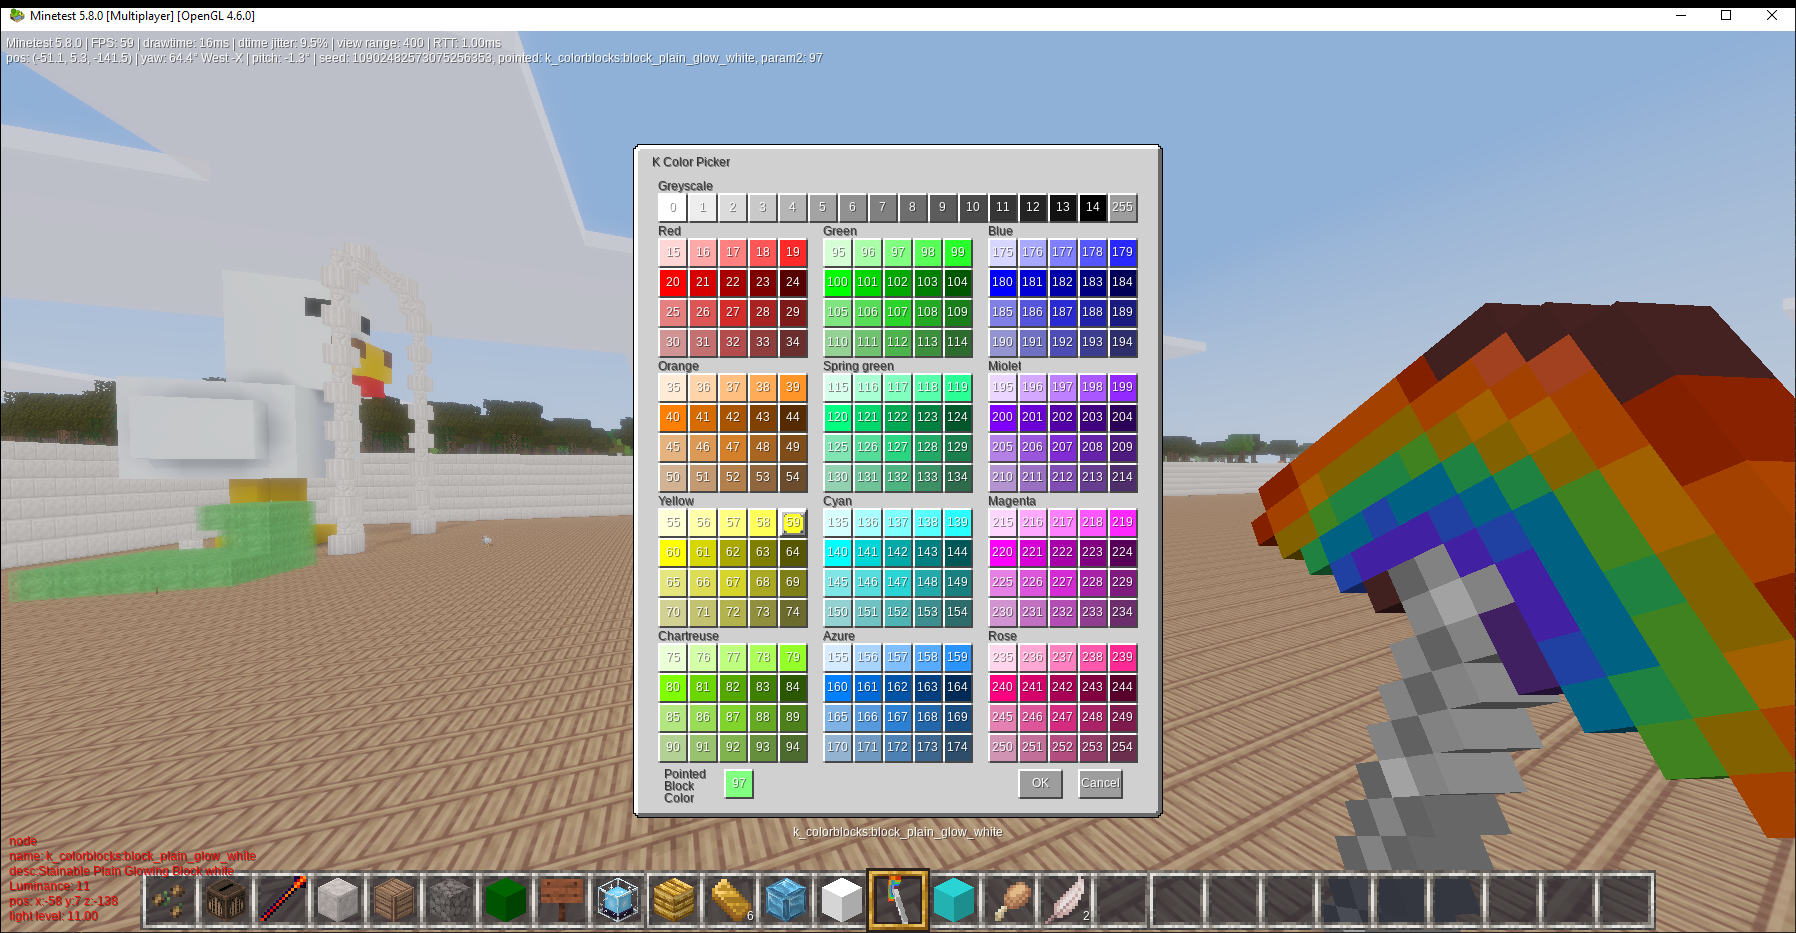Pick the dark green block in hotbar
This screenshot has height=933, width=1796.
pyautogui.click(x=506, y=900)
